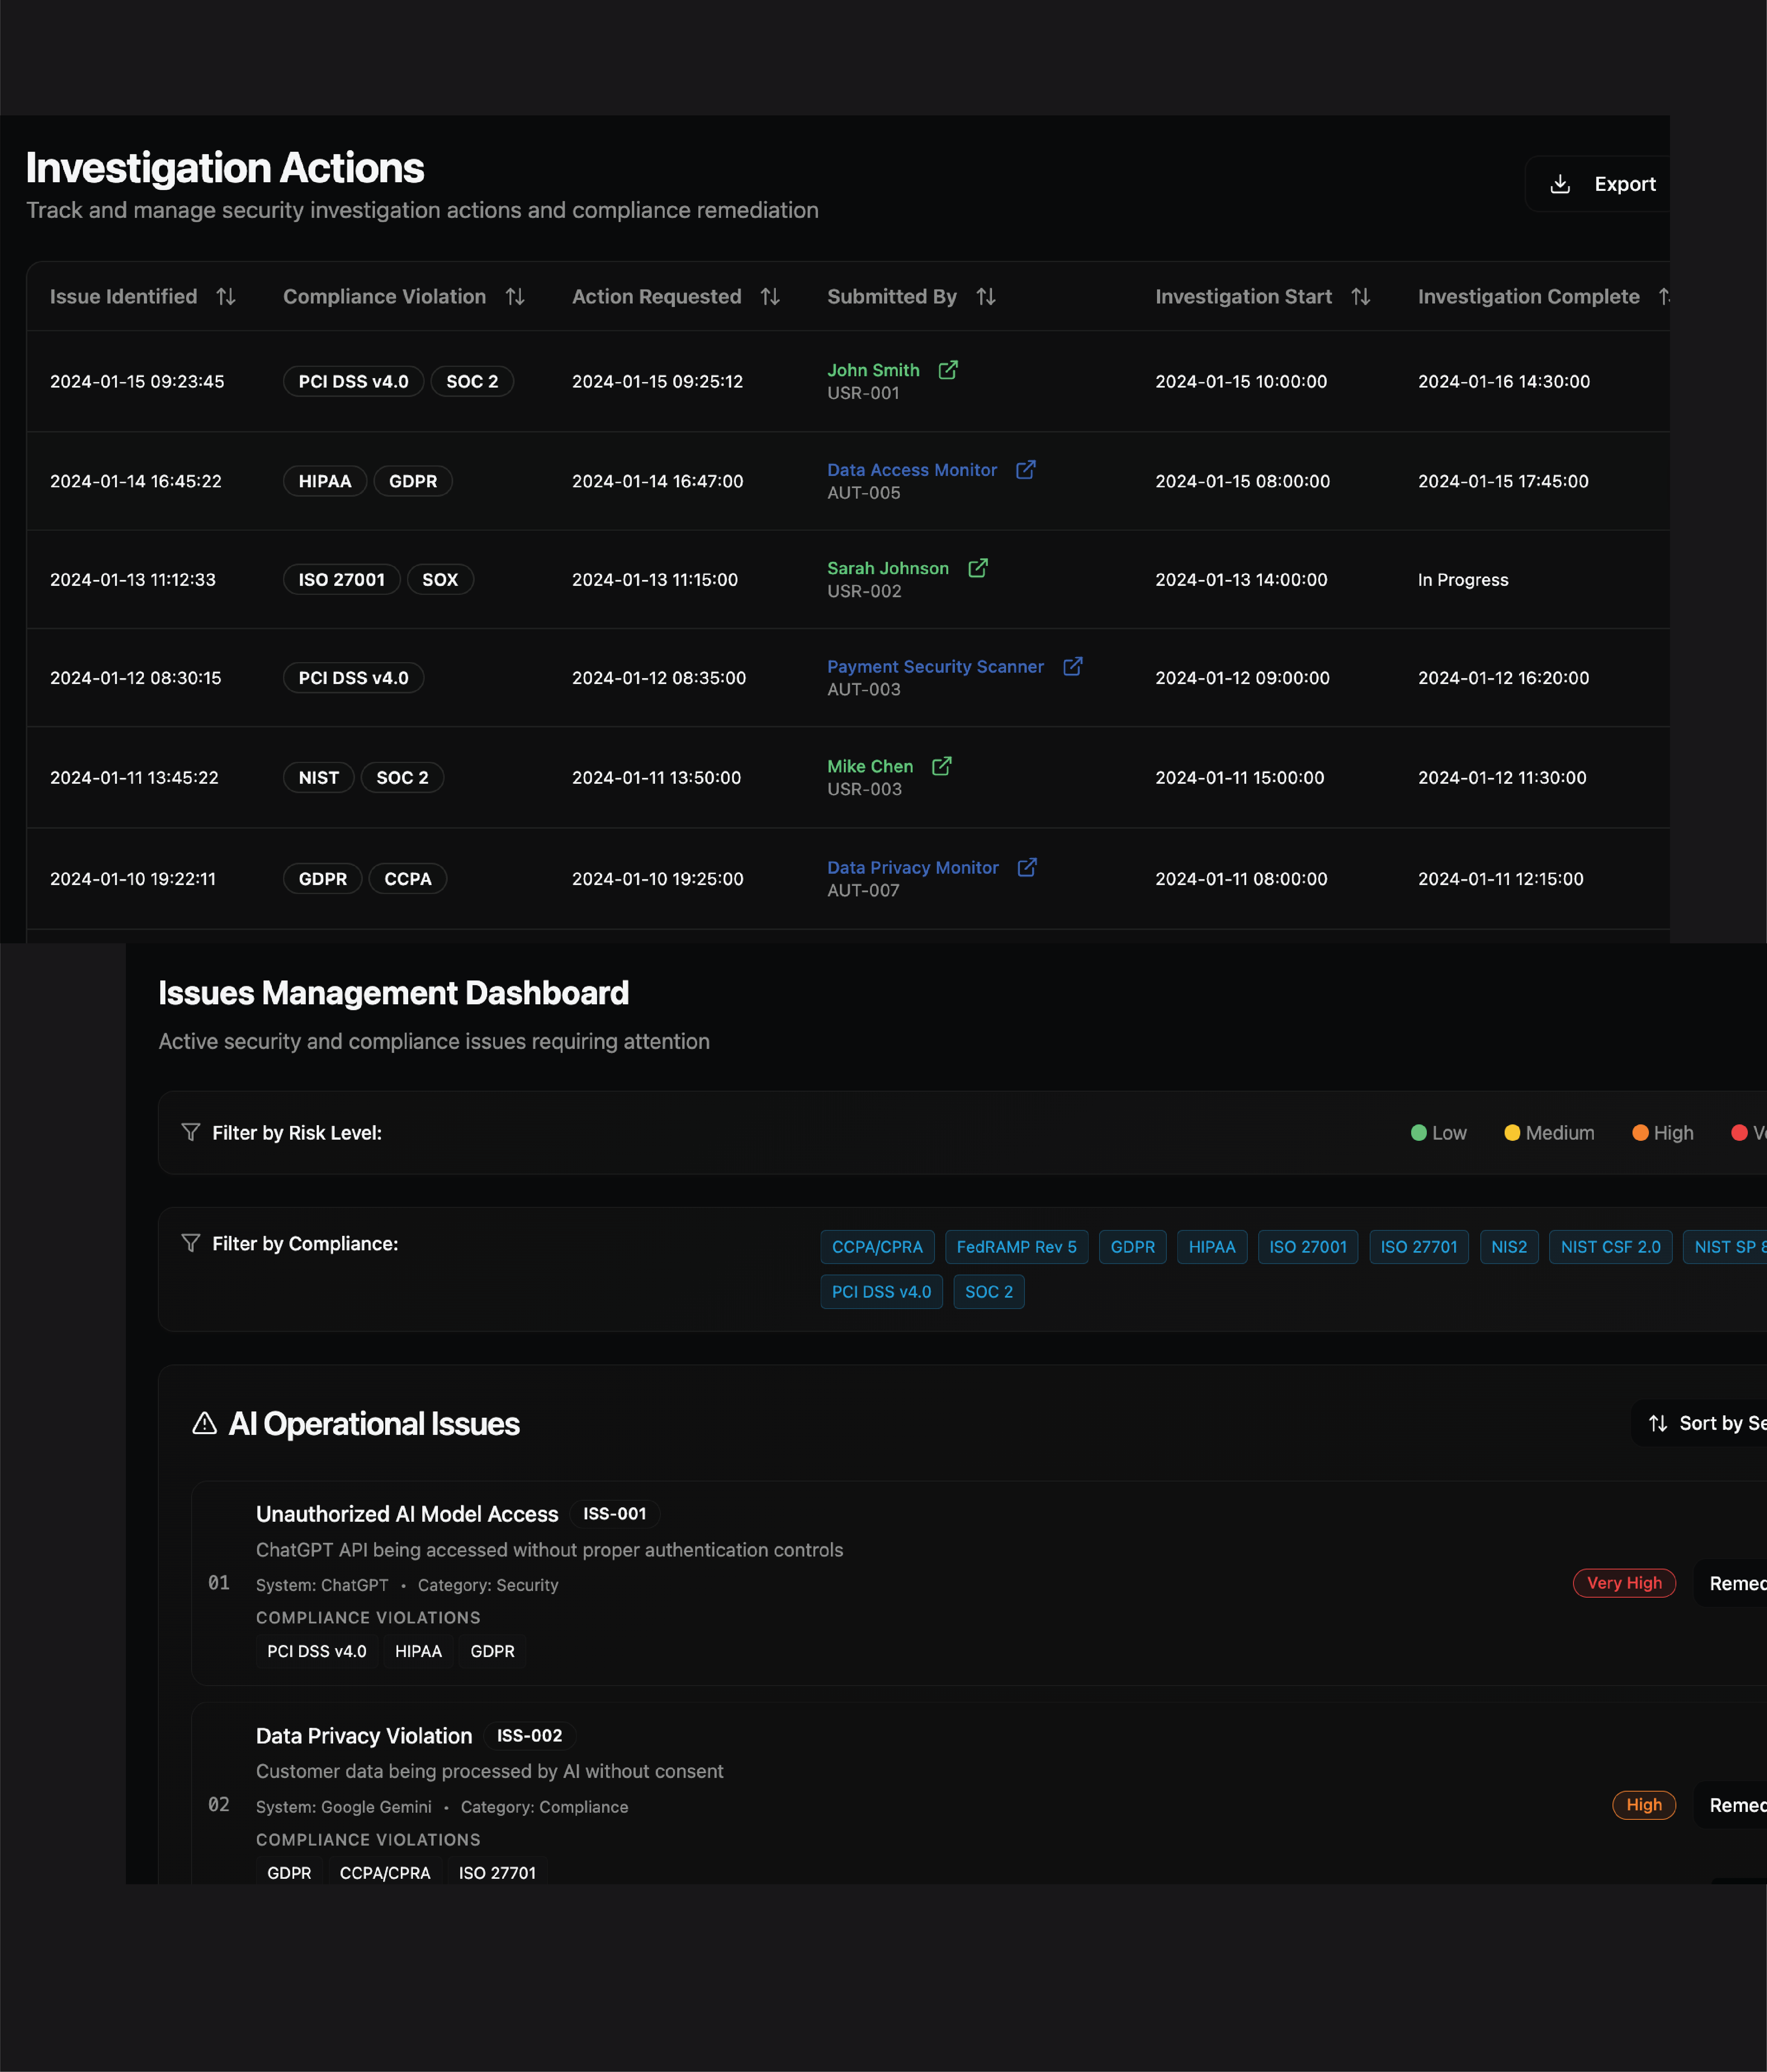Open John Smith external link icon
Screen dimensions: 1767x2072
coord(948,370)
